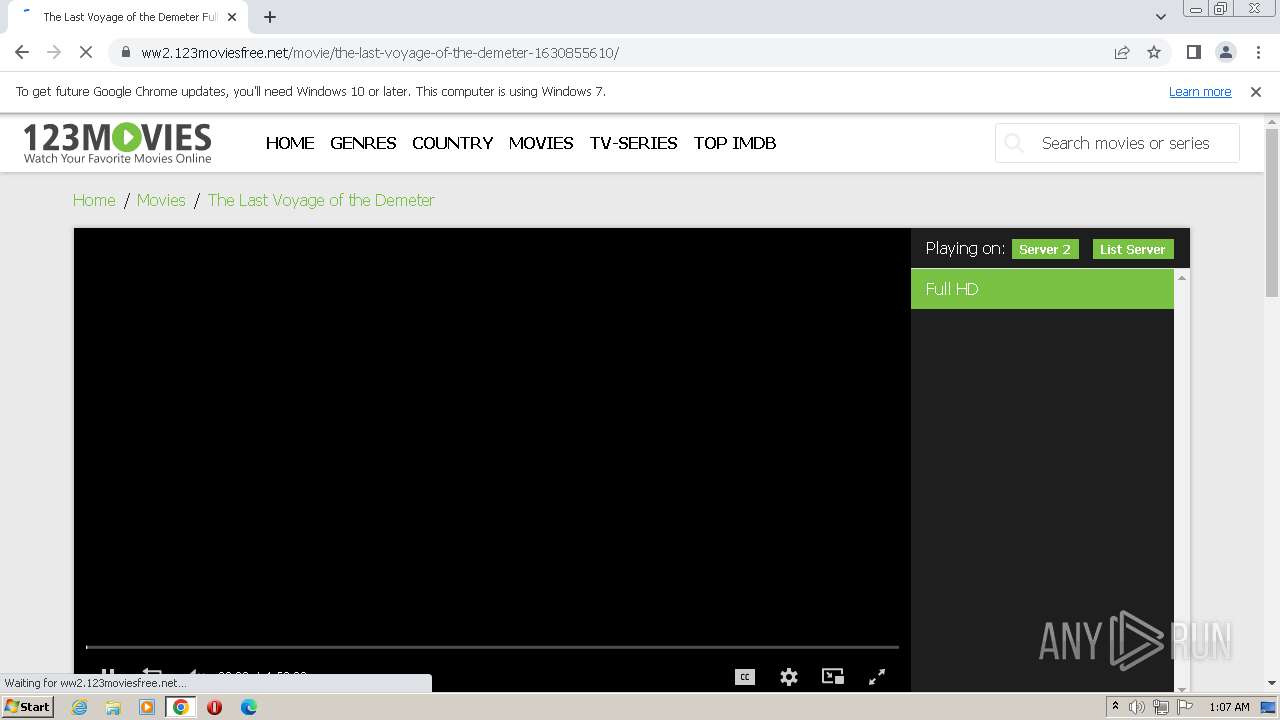Share this page
The width and height of the screenshot is (1280, 720).
pos(1122,52)
